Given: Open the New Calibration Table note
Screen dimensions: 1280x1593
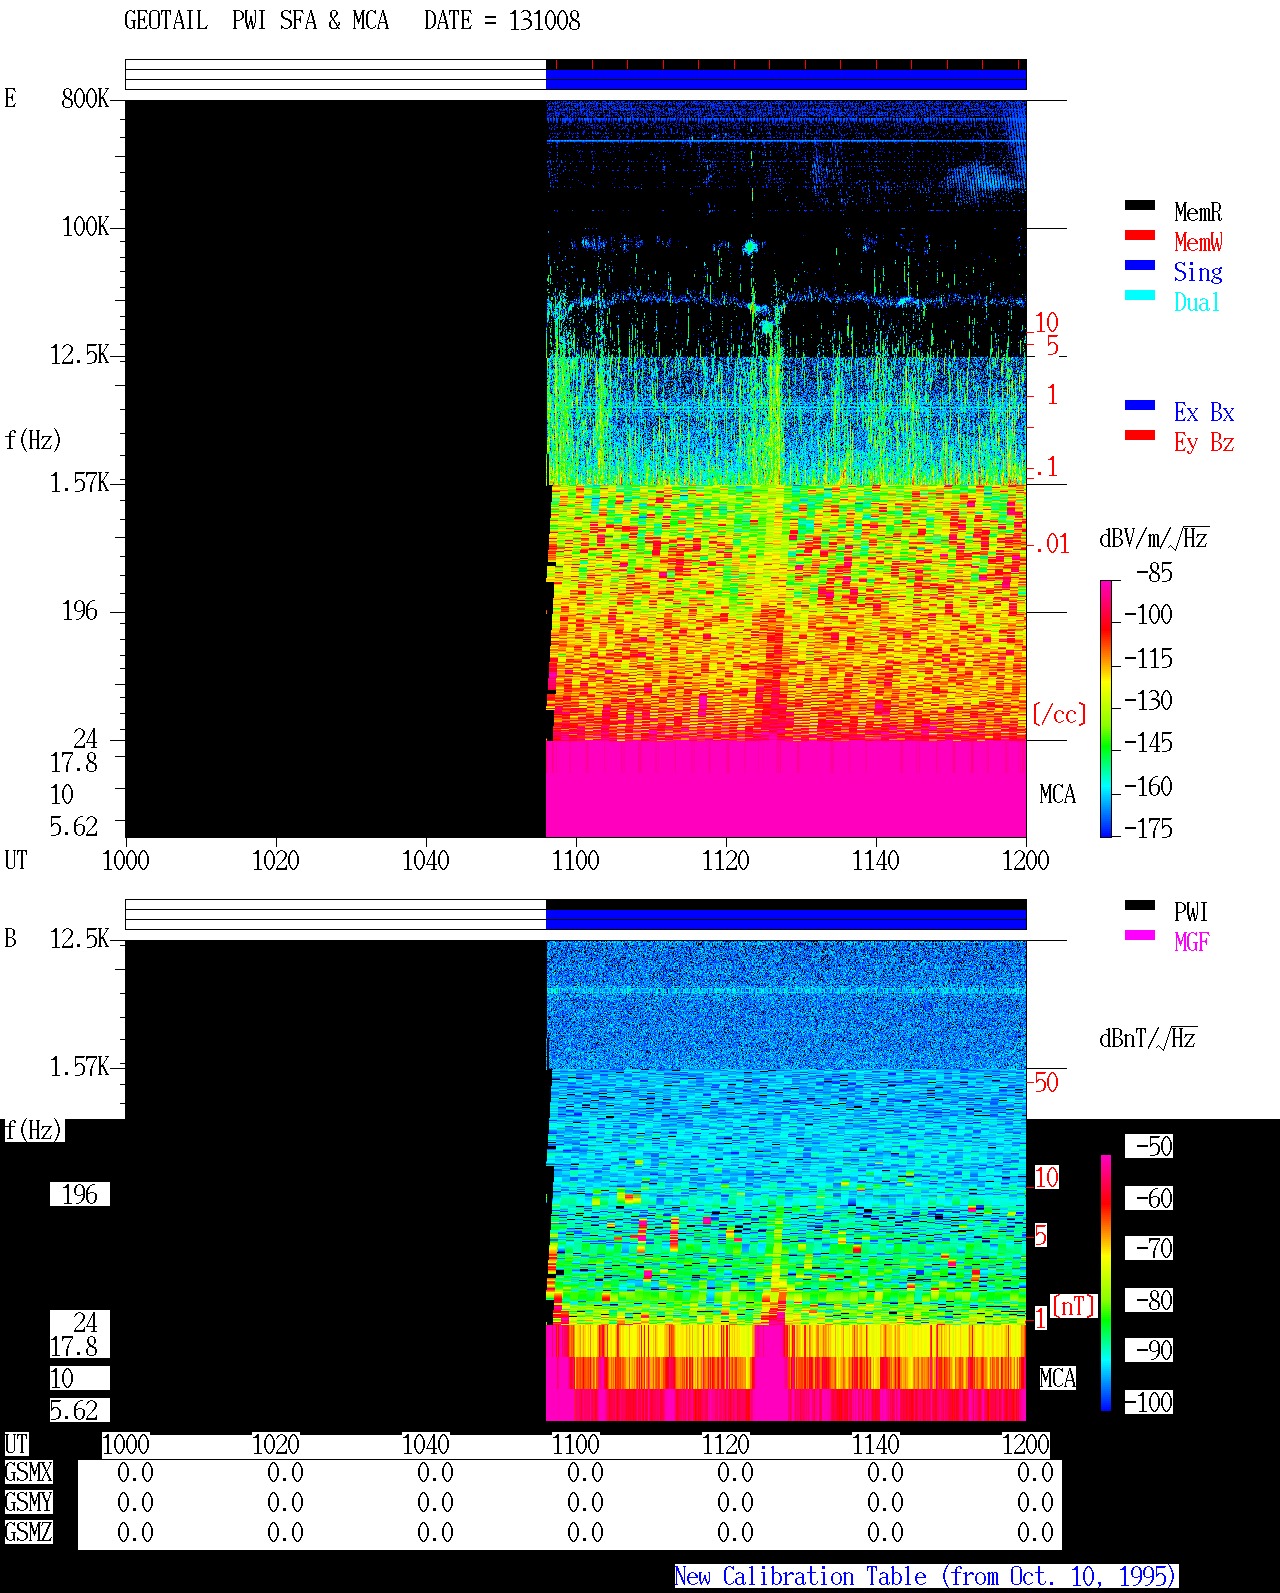Looking at the screenshot, I should 926,1577.
